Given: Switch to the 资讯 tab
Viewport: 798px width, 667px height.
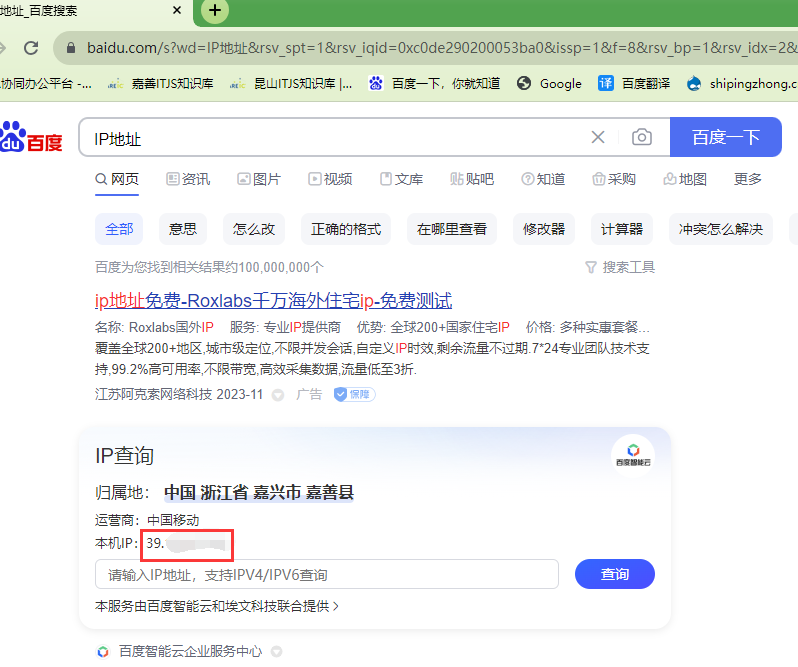Looking at the screenshot, I should pos(188,179).
